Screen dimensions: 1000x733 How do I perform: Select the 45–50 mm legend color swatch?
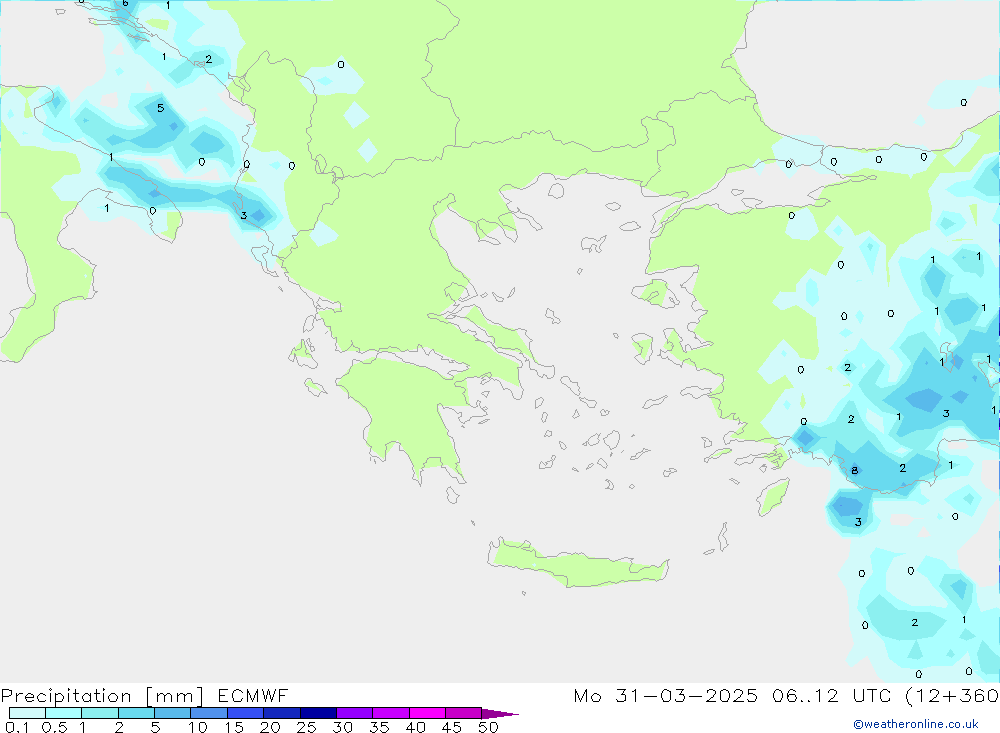[463, 713]
